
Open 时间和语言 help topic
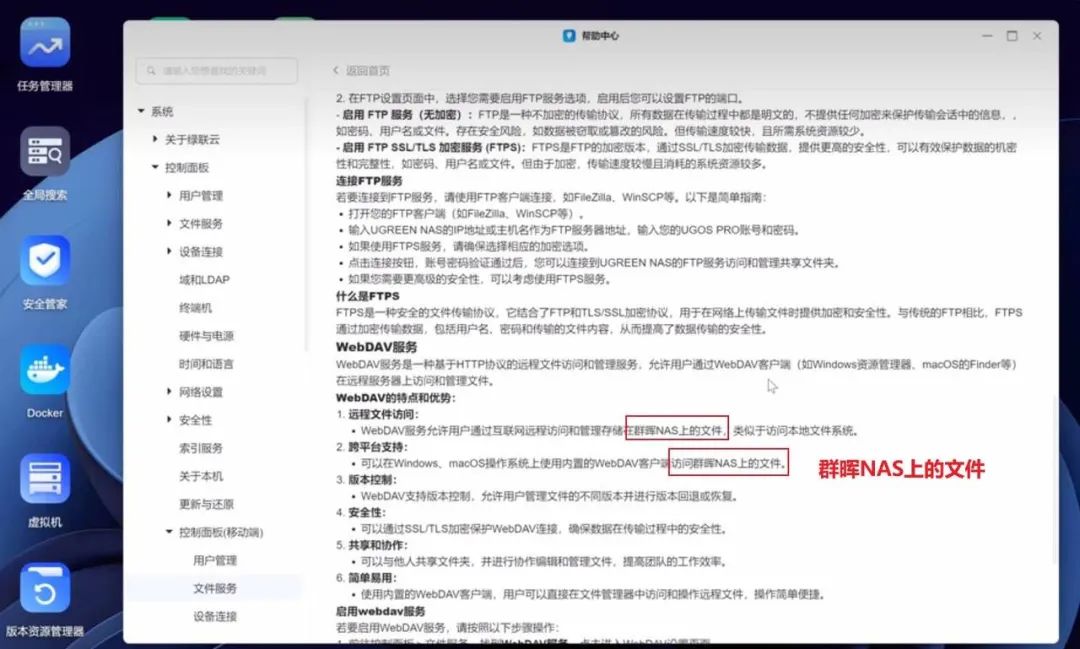(206, 364)
